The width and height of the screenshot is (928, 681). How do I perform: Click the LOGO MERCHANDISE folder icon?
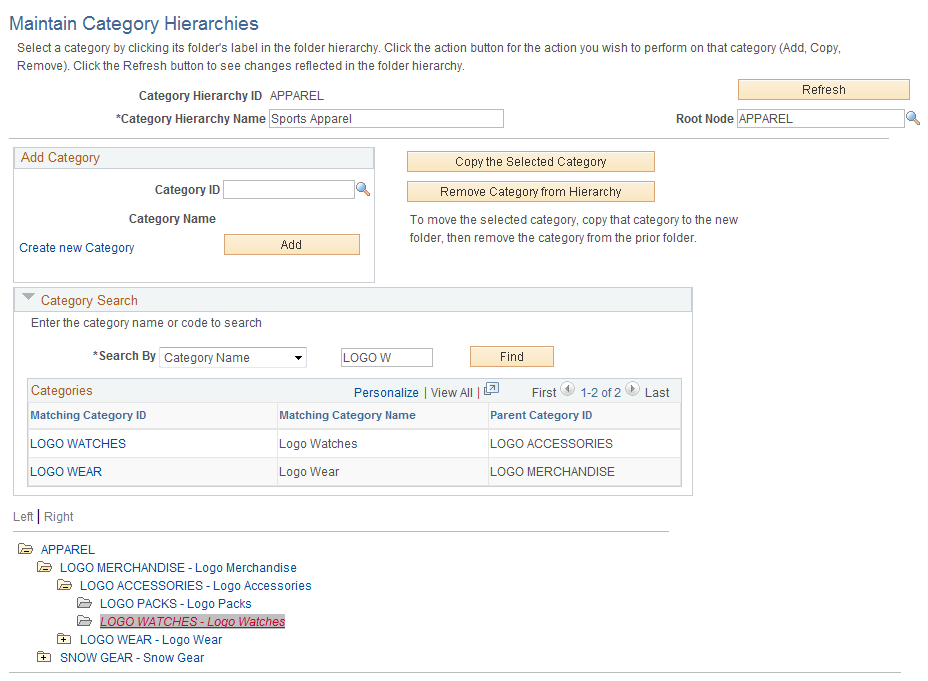point(45,567)
